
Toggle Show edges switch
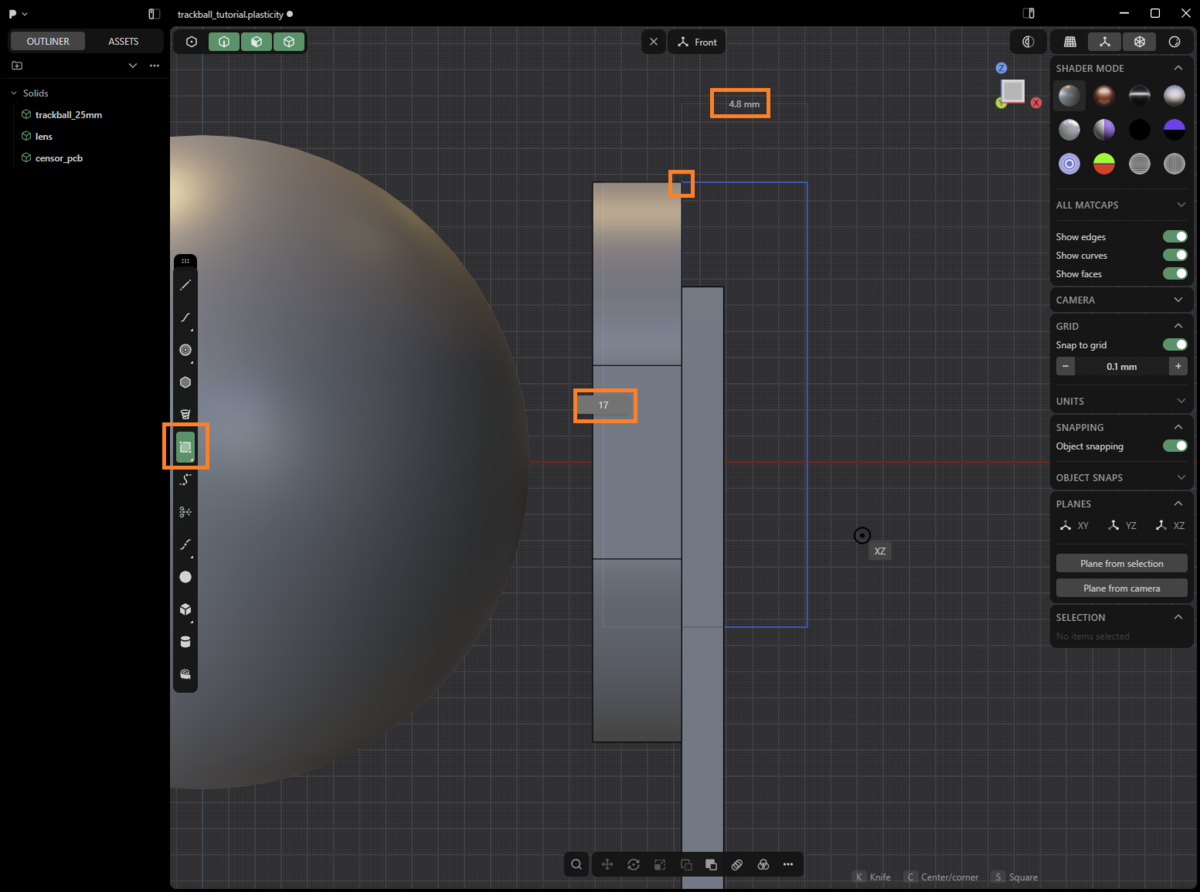click(x=1175, y=237)
